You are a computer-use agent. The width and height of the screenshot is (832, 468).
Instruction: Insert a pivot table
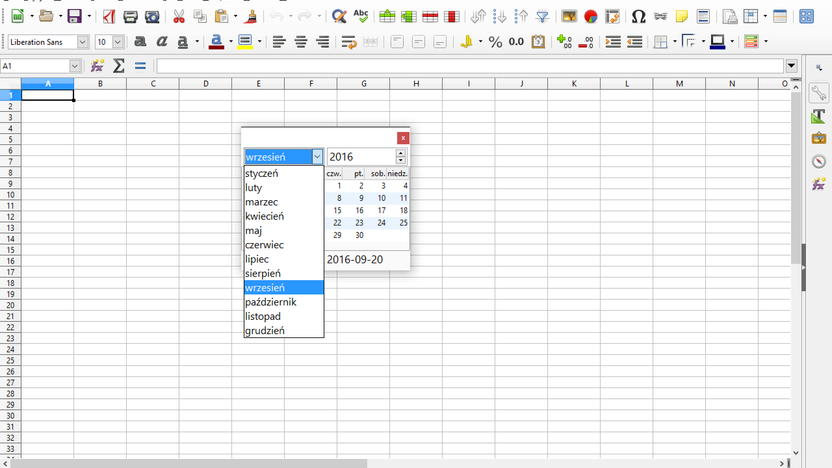[x=612, y=16]
